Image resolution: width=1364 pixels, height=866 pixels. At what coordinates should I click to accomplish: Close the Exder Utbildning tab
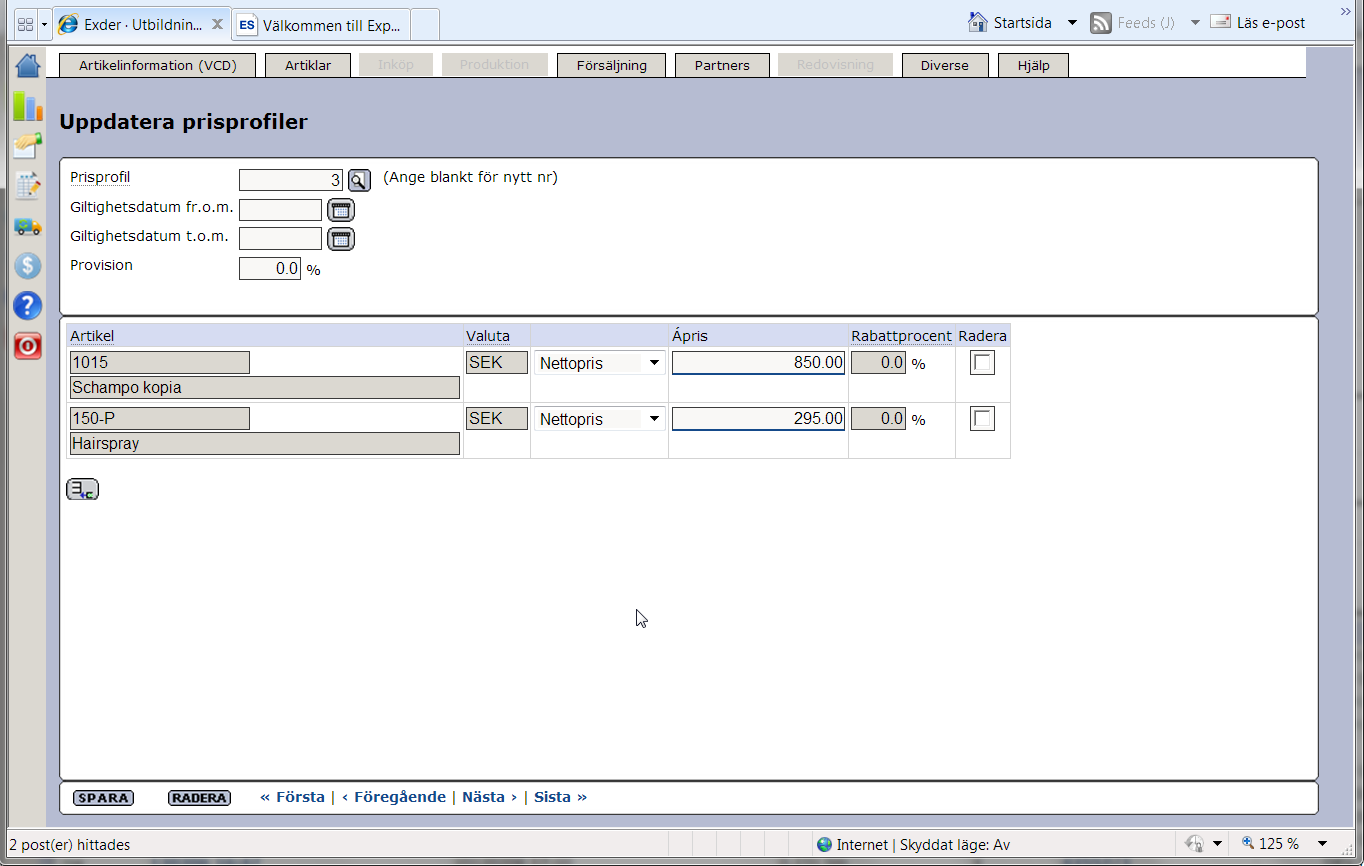218,24
